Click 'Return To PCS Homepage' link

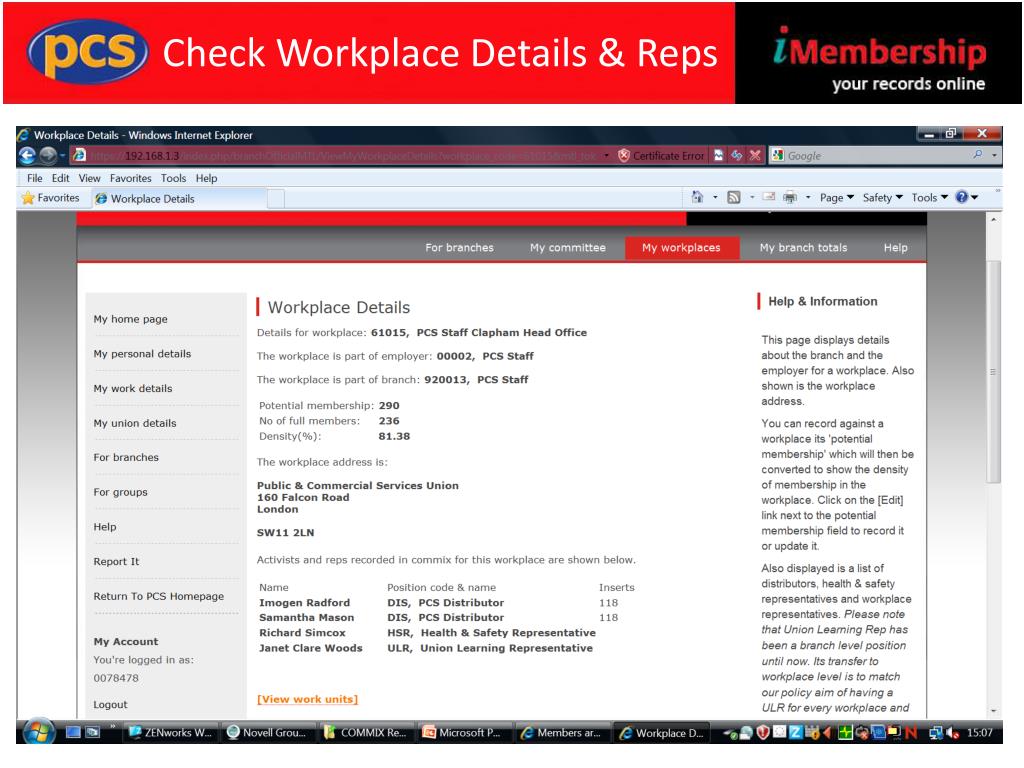click(x=159, y=596)
